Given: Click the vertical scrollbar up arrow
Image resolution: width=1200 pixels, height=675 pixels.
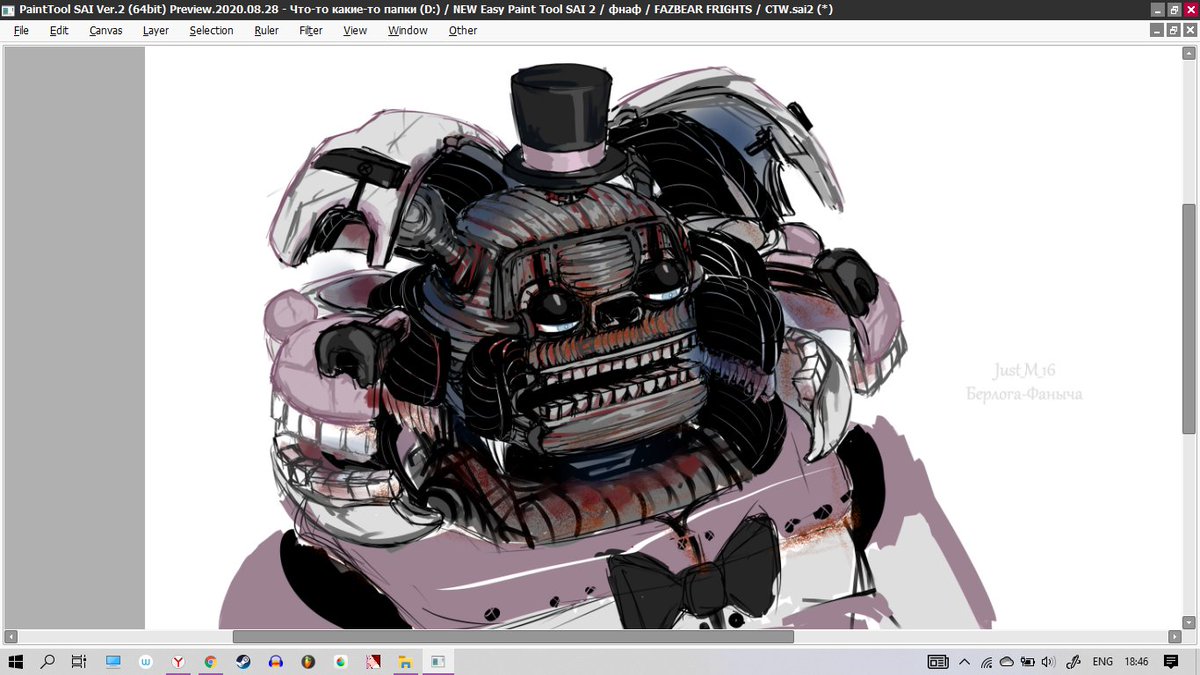Looking at the screenshot, I should pos(1188,54).
